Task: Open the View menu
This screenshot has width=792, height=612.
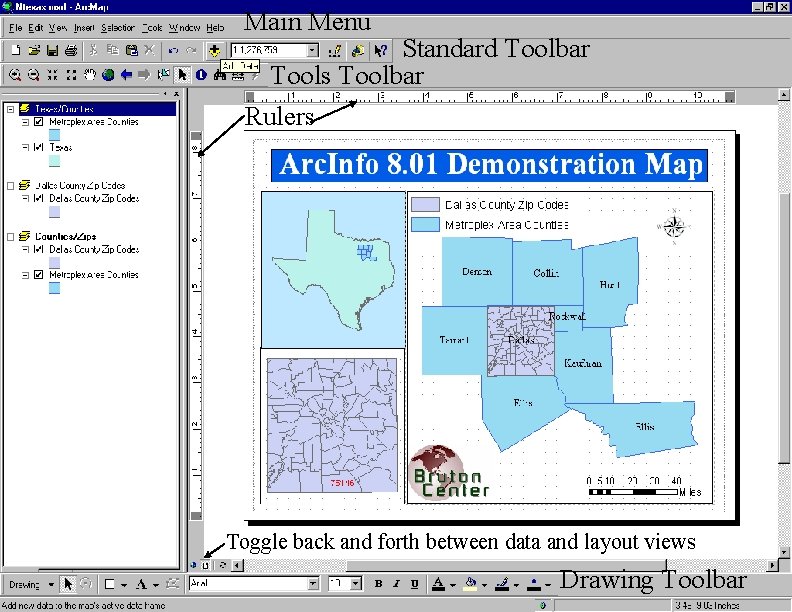Action: click(58, 28)
